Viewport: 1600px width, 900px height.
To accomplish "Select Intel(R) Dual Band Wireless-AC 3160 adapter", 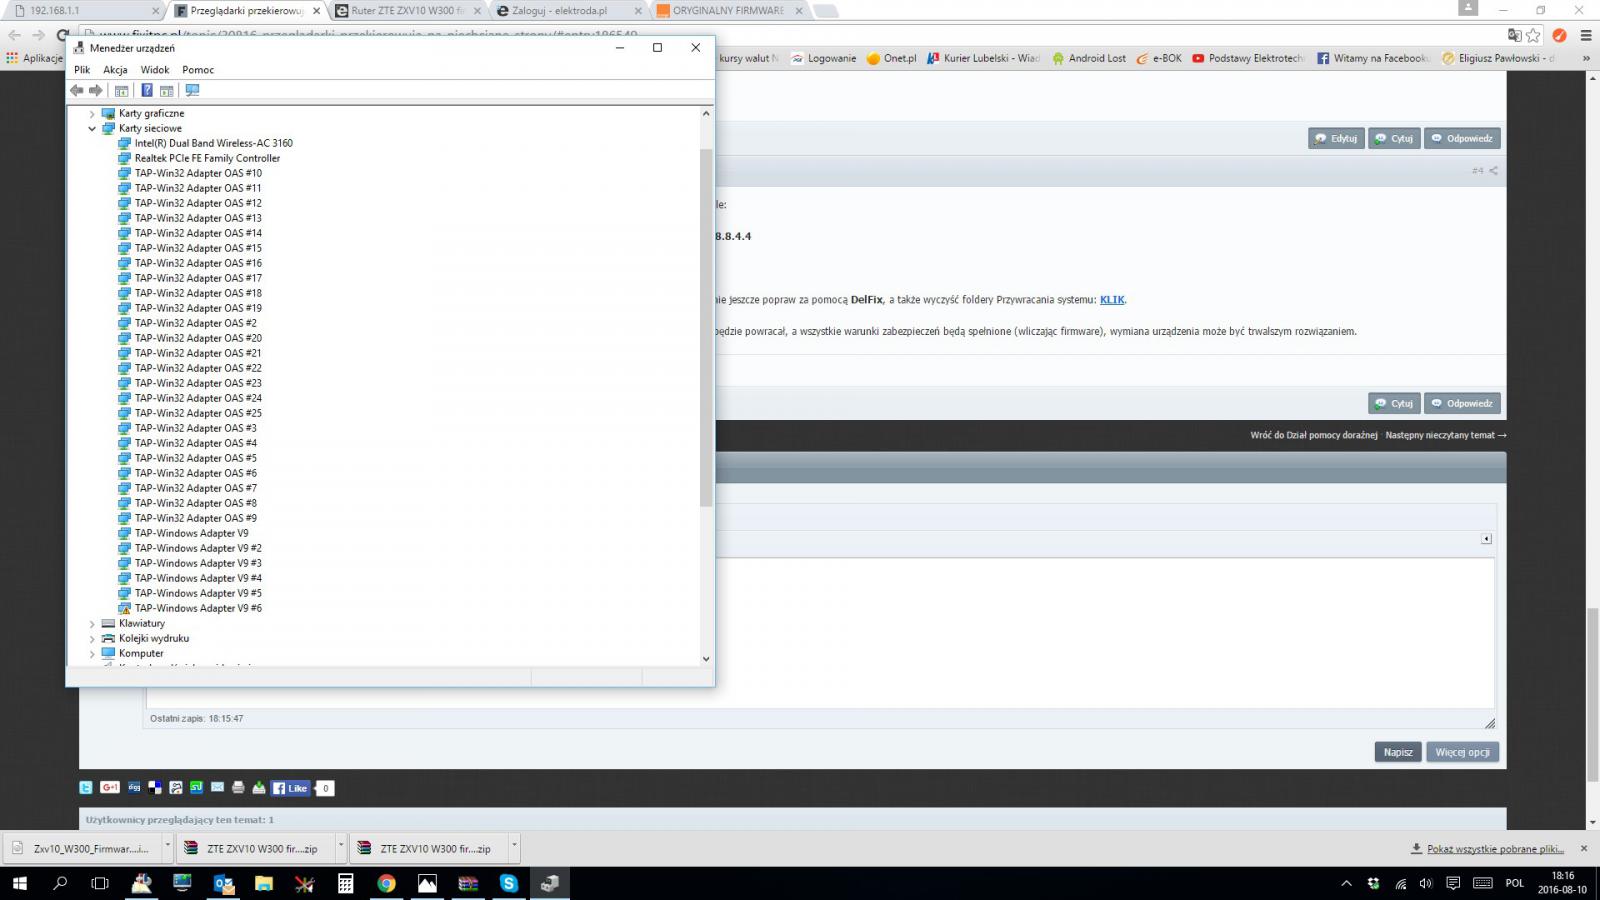I will pos(214,143).
